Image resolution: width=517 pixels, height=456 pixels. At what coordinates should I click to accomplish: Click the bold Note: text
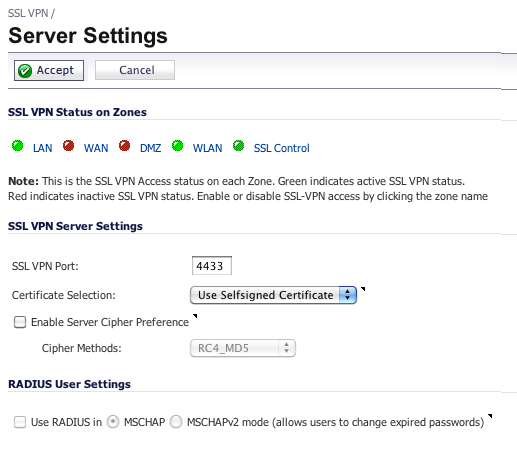[x=23, y=181]
